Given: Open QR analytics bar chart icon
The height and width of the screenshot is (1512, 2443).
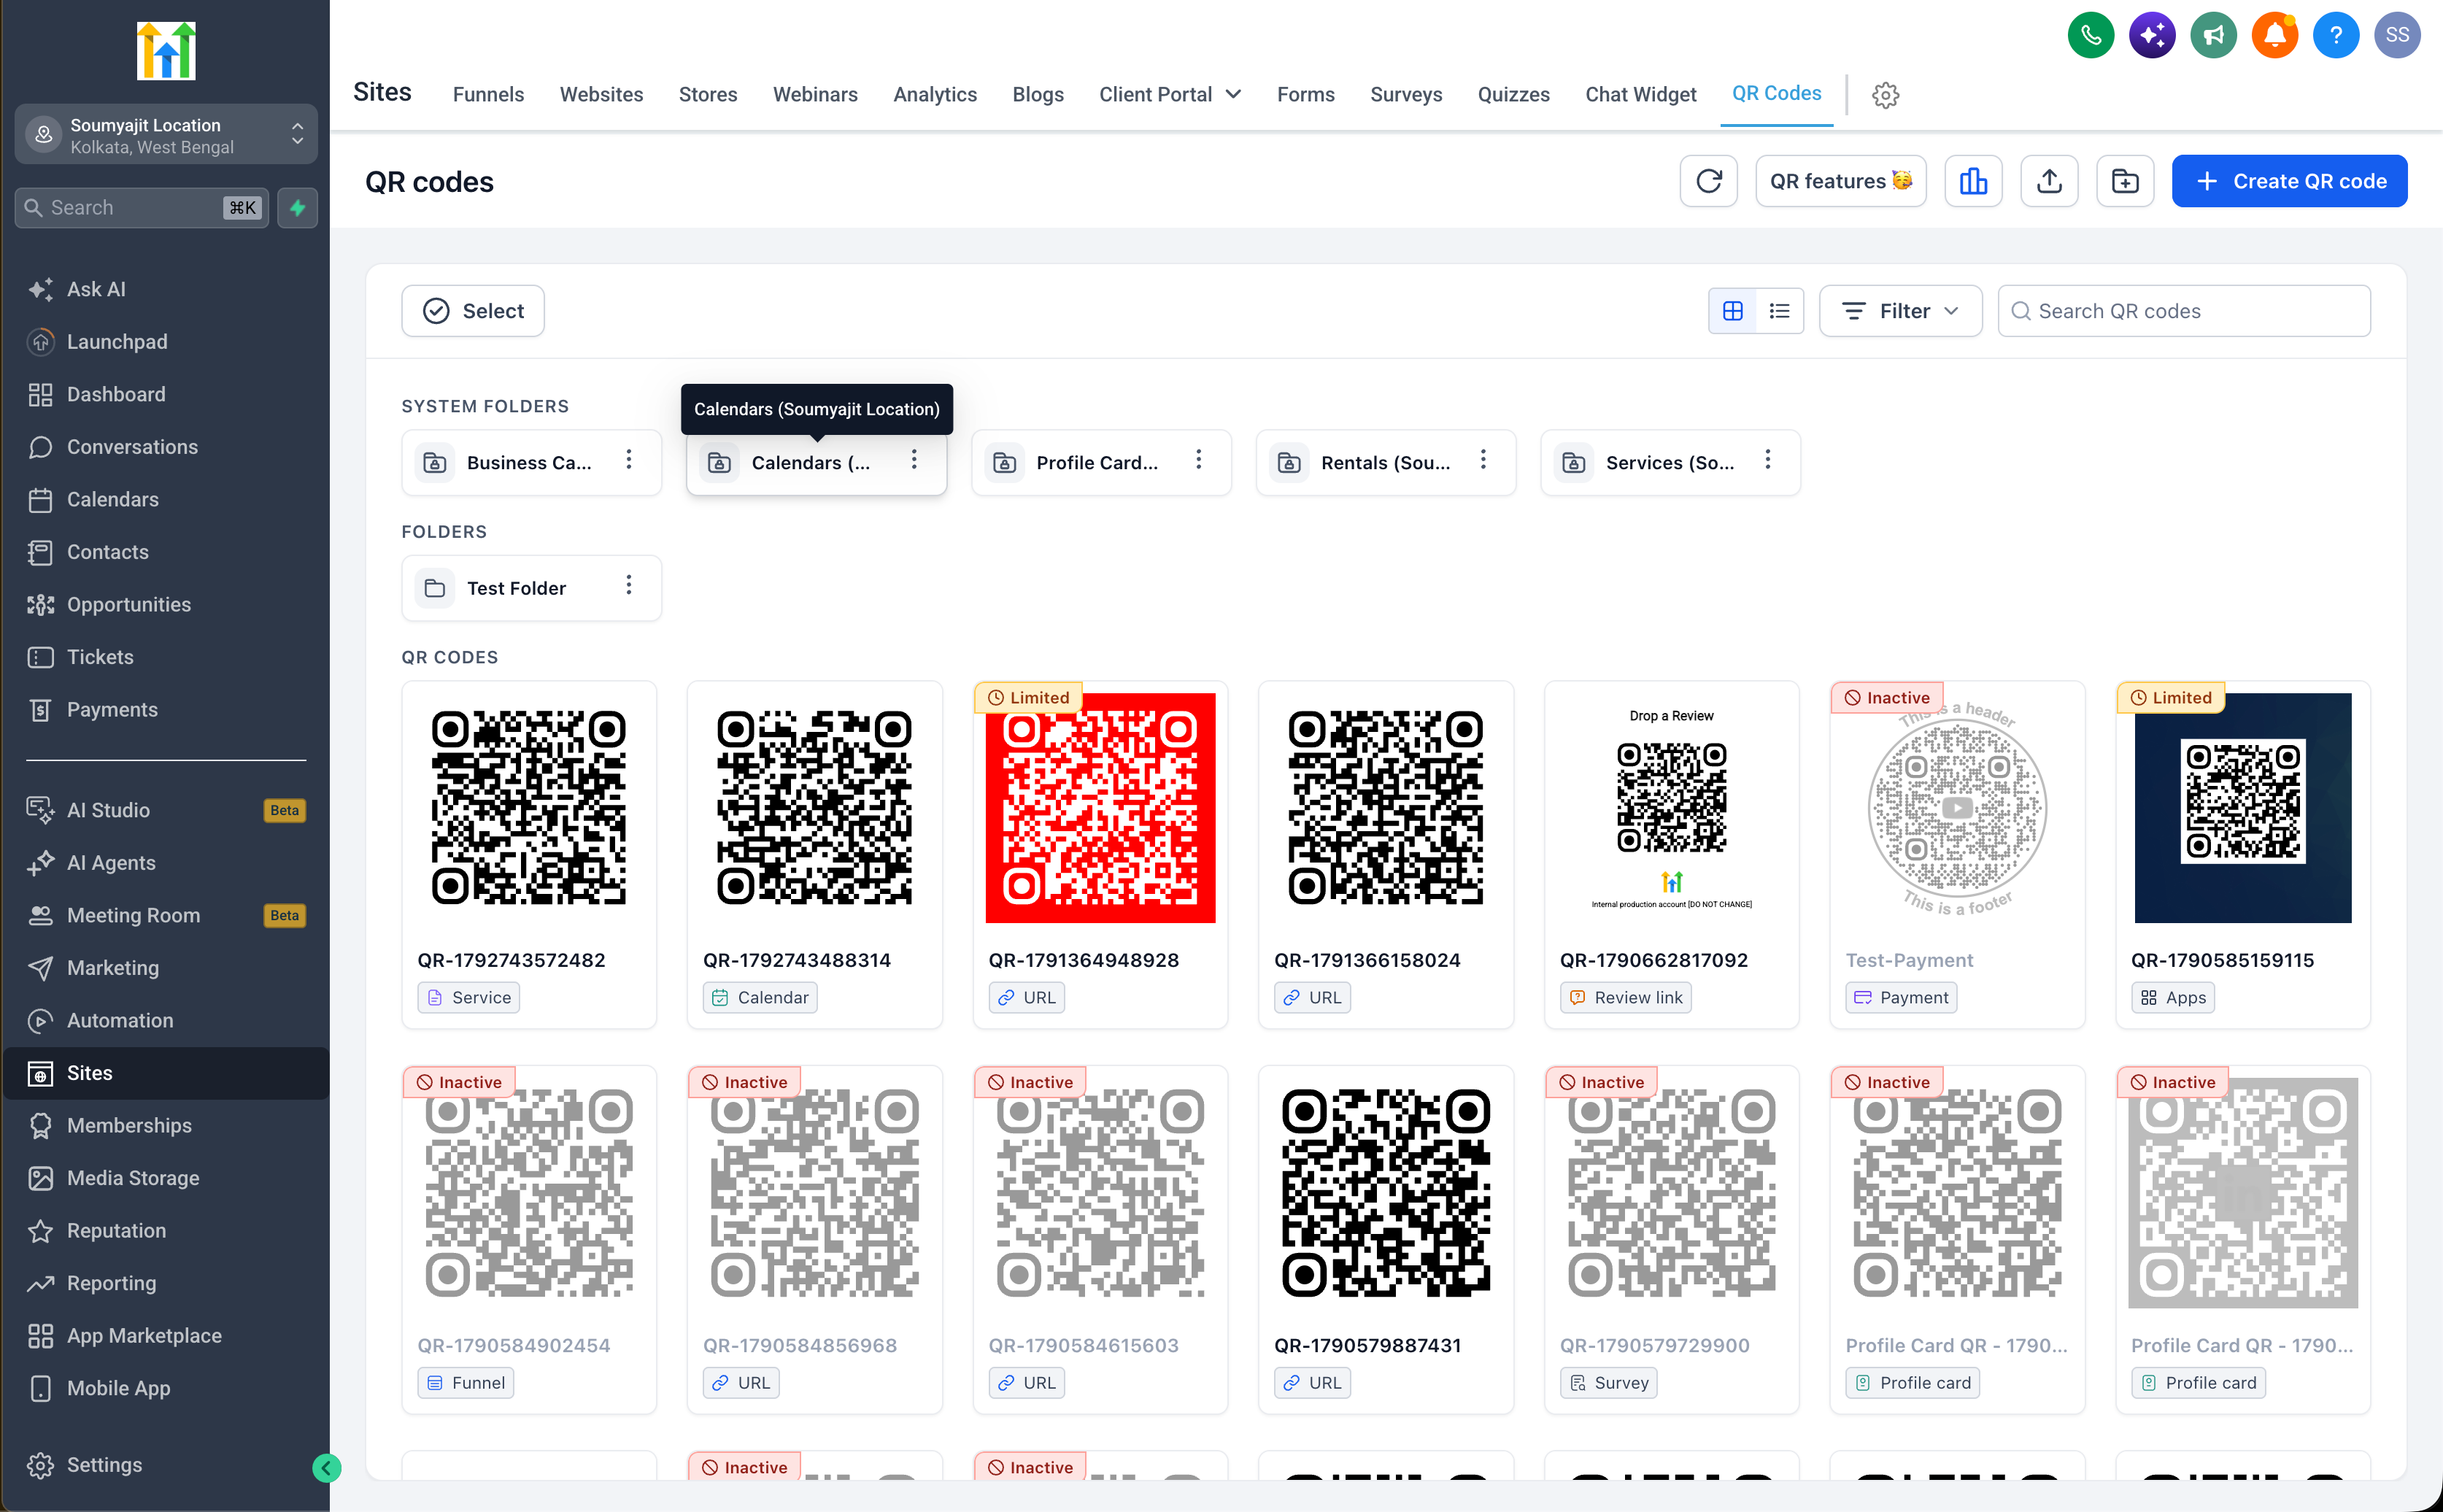Looking at the screenshot, I should pos(1972,181).
